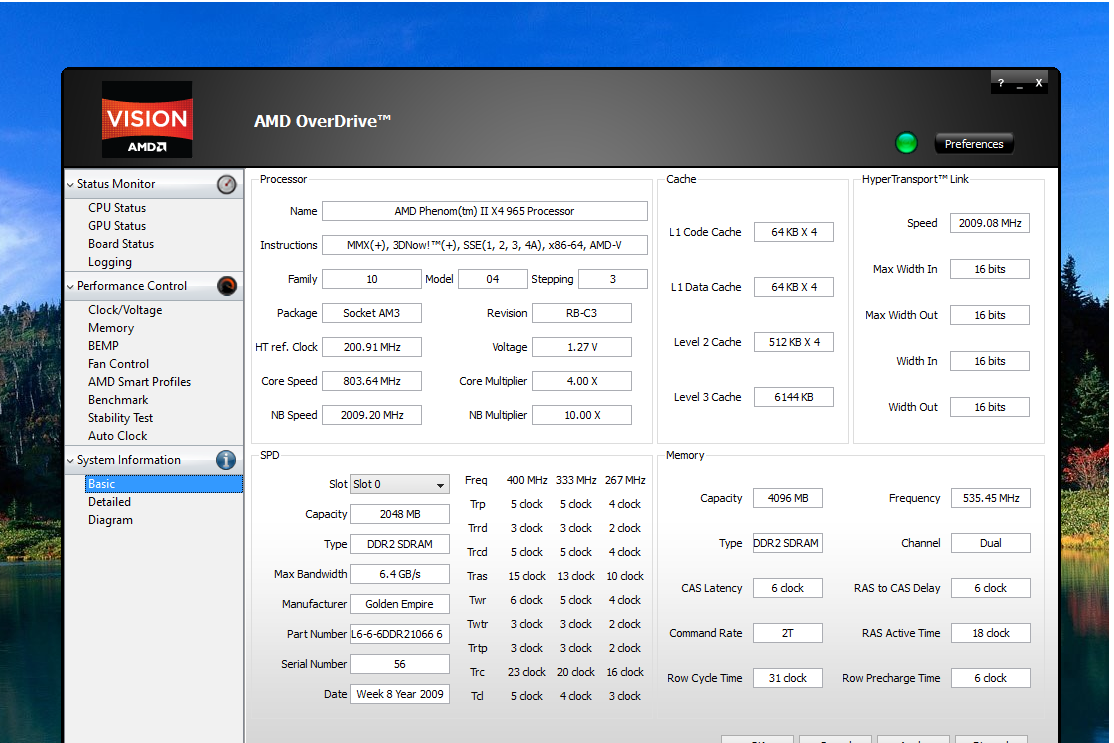Image resolution: width=1114 pixels, height=743 pixels.
Task: Open AMD Smart Profiles
Action: point(139,382)
